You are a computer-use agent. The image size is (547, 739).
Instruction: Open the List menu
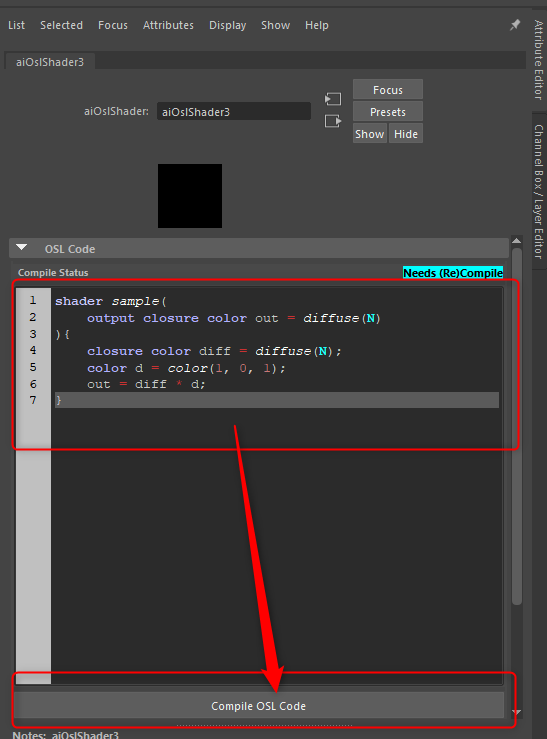16,25
